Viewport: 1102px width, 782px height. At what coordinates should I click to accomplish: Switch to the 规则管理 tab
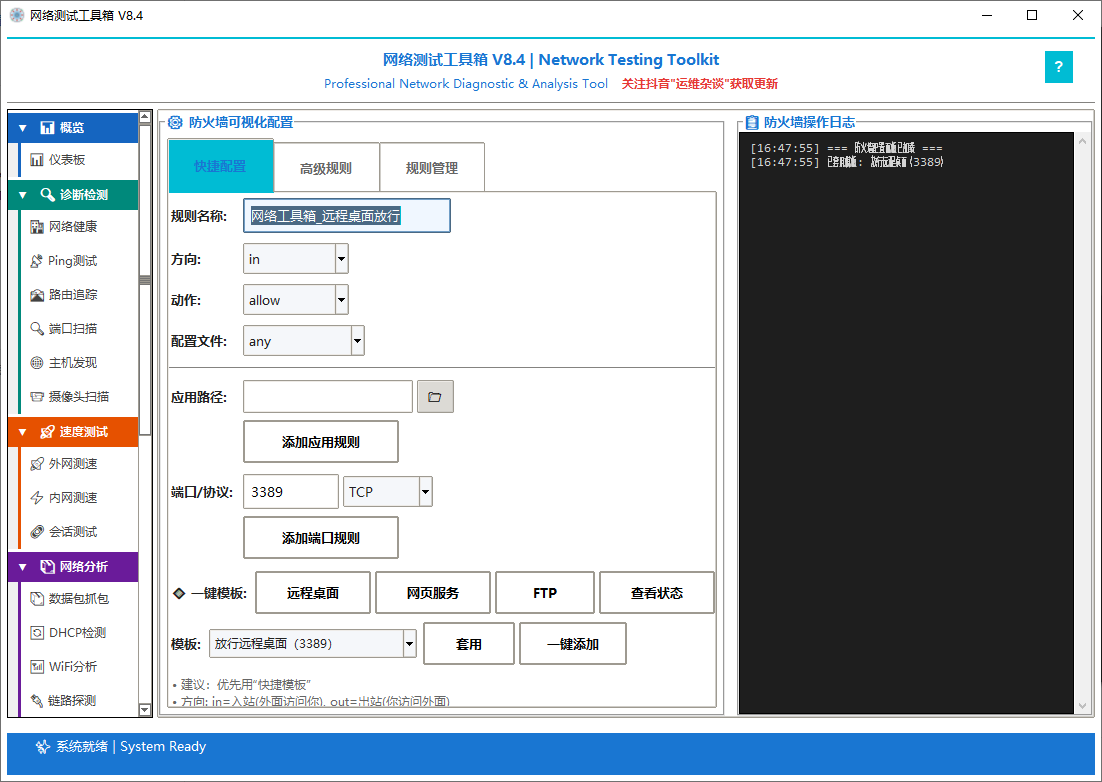click(432, 168)
